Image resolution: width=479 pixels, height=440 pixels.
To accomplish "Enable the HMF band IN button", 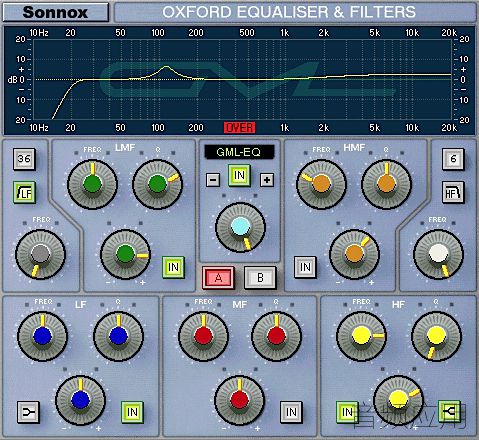I will [305, 267].
